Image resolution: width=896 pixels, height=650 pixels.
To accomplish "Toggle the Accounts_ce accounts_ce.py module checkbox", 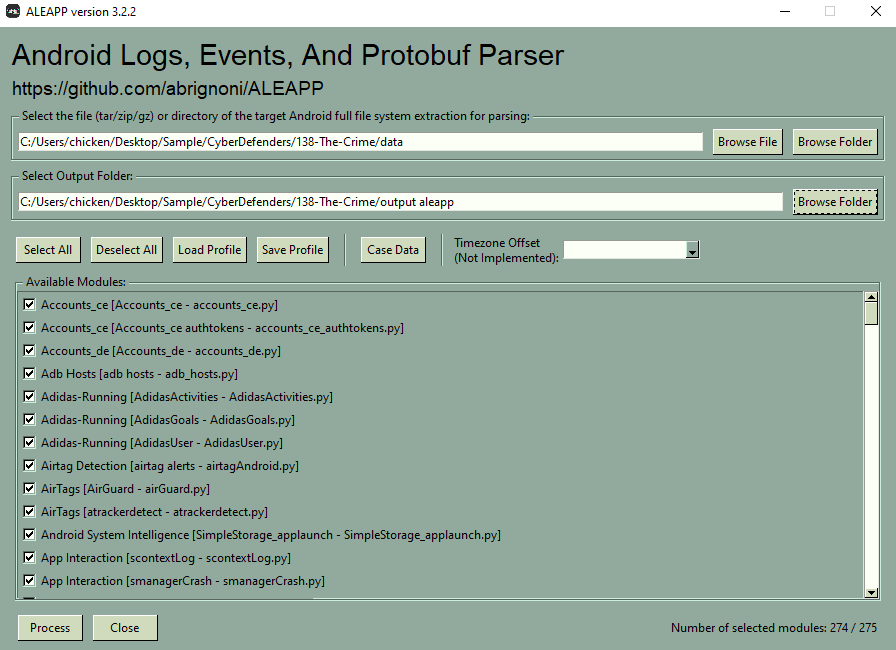I will (x=29, y=304).
